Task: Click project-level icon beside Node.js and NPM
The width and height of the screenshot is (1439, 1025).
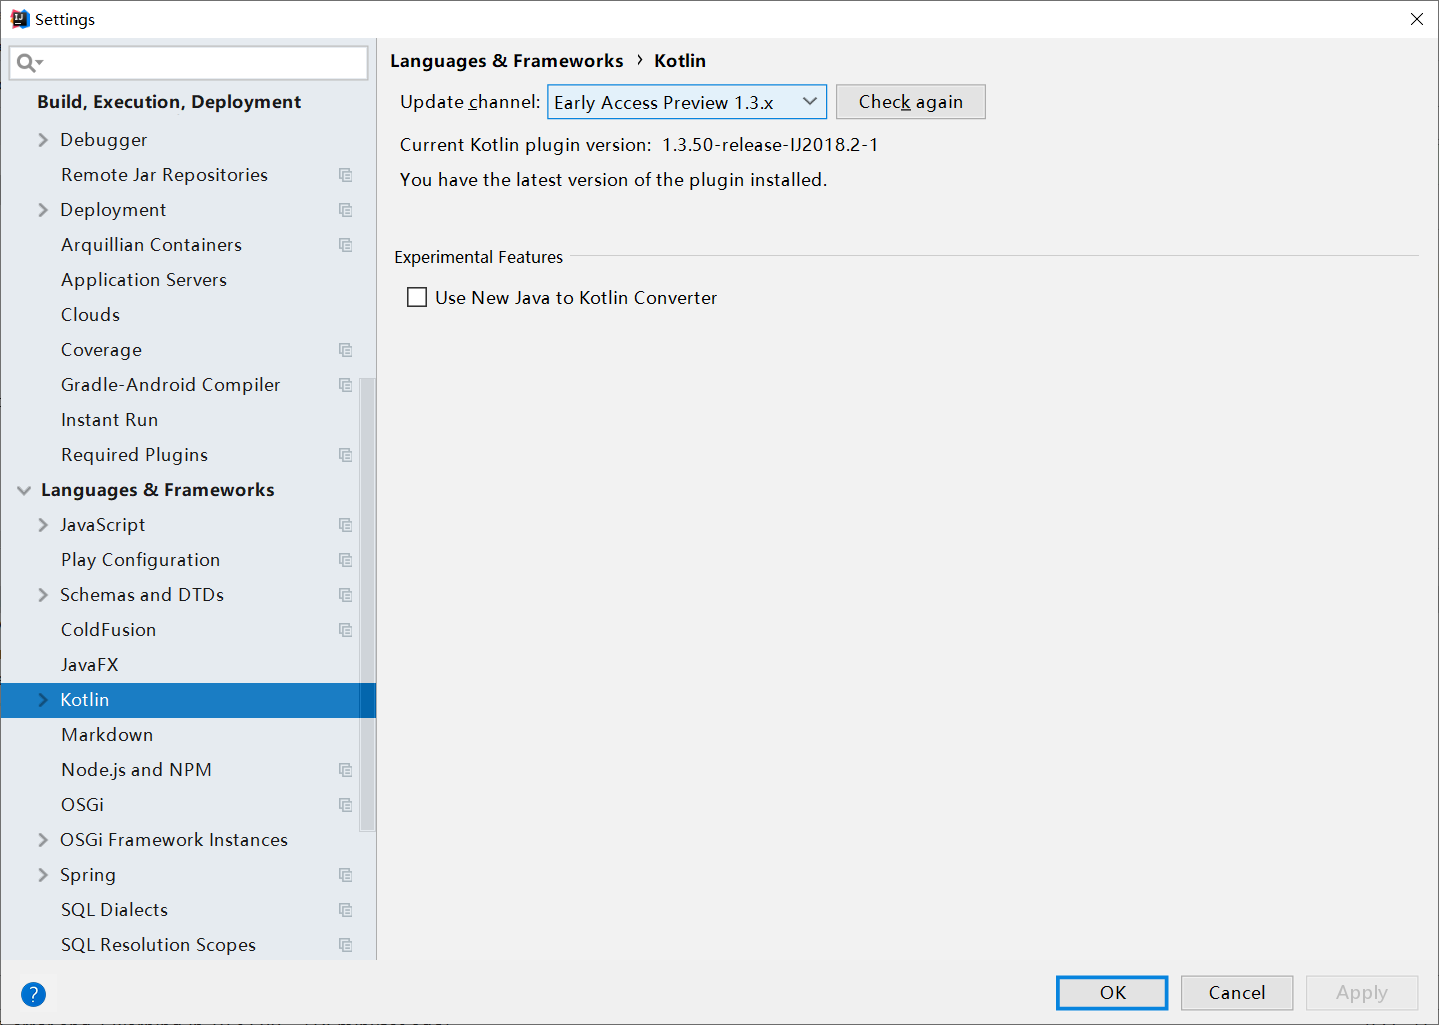Action: (345, 770)
